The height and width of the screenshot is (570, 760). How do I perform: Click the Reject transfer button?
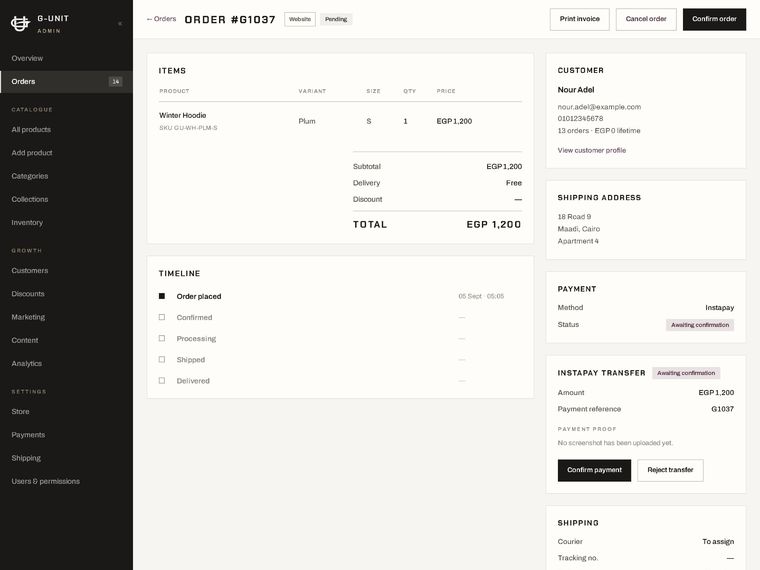pyautogui.click(x=670, y=470)
